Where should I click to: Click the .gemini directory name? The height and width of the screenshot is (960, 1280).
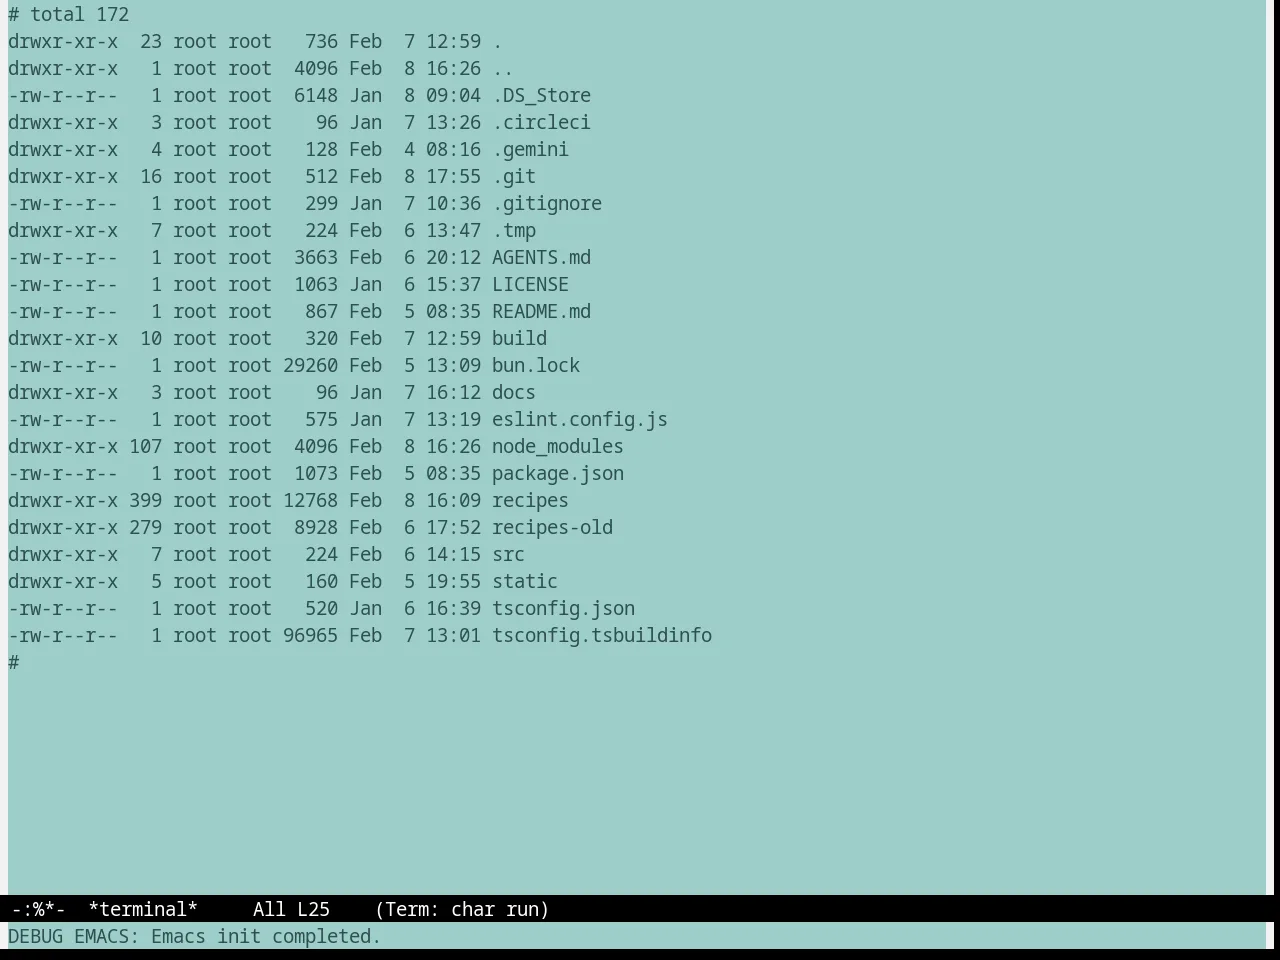tap(530, 149)
